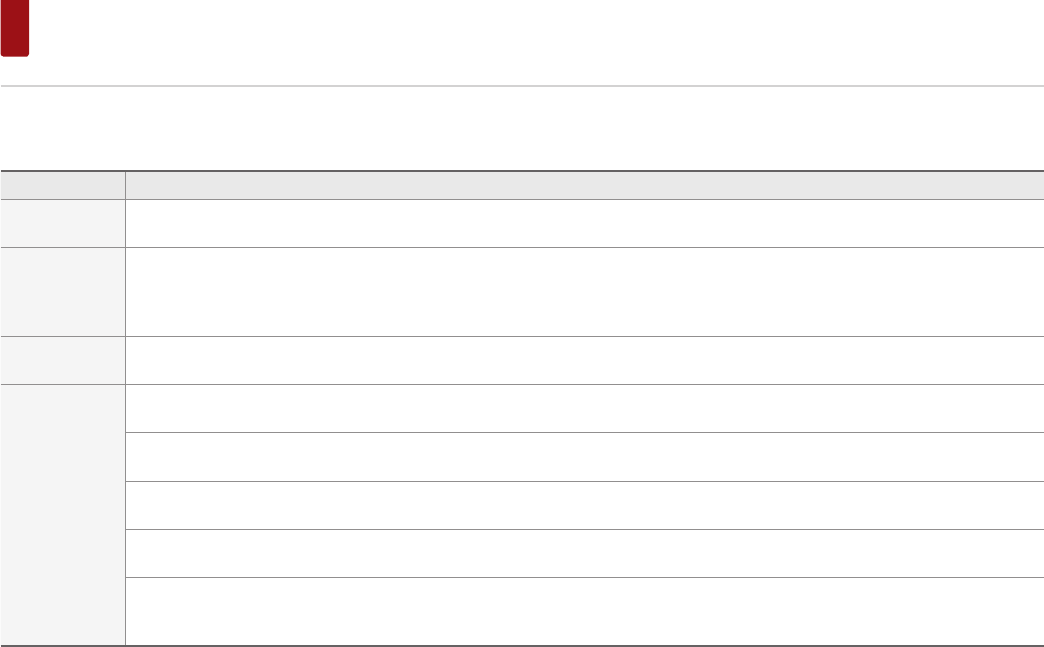Click the red bookmark marker at top-left
This screenshot has height=647, width=1044.
(x=15, y=28)
